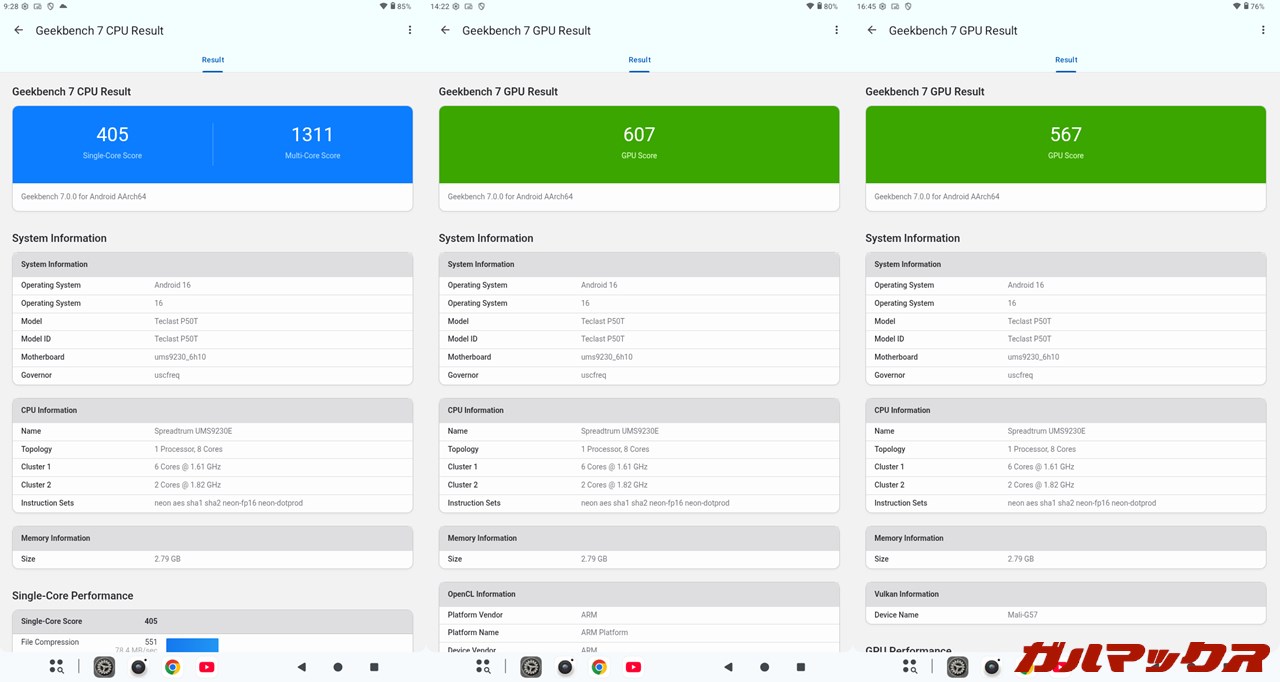The image size is (1280, 682).
Task: Tap the Device Name Mali-G57 row
Action: pos(1066,615)
